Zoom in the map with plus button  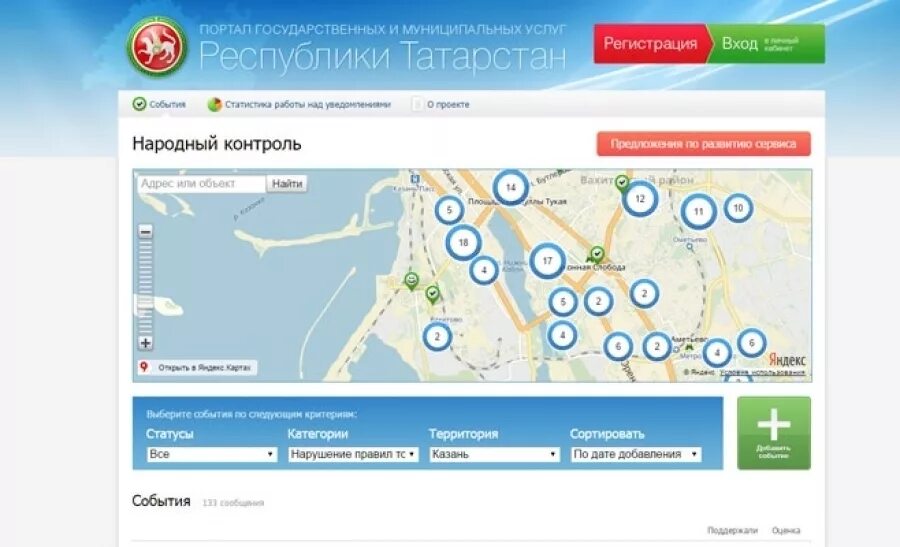click(x=146, y=343)
